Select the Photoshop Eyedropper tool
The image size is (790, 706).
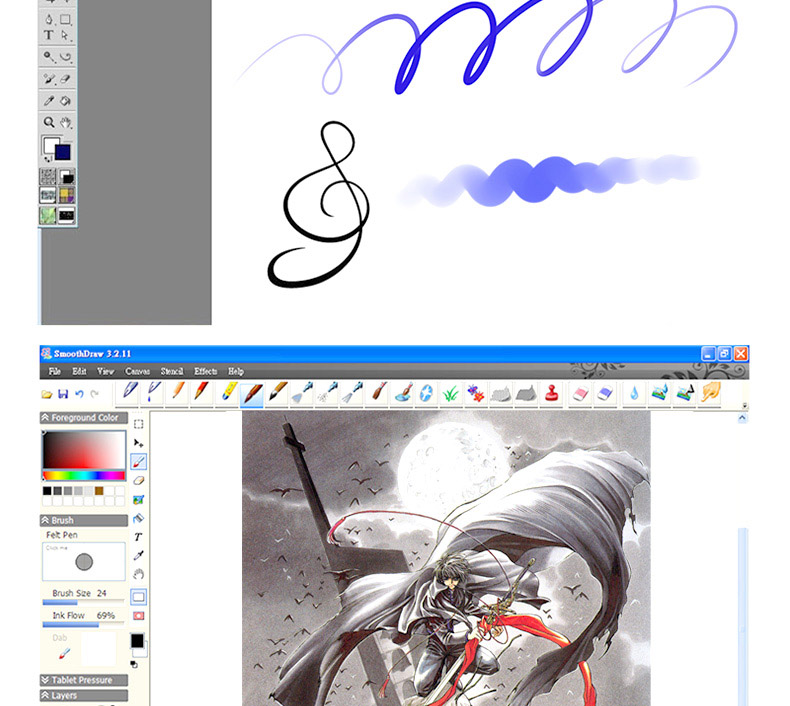point(48,101)
